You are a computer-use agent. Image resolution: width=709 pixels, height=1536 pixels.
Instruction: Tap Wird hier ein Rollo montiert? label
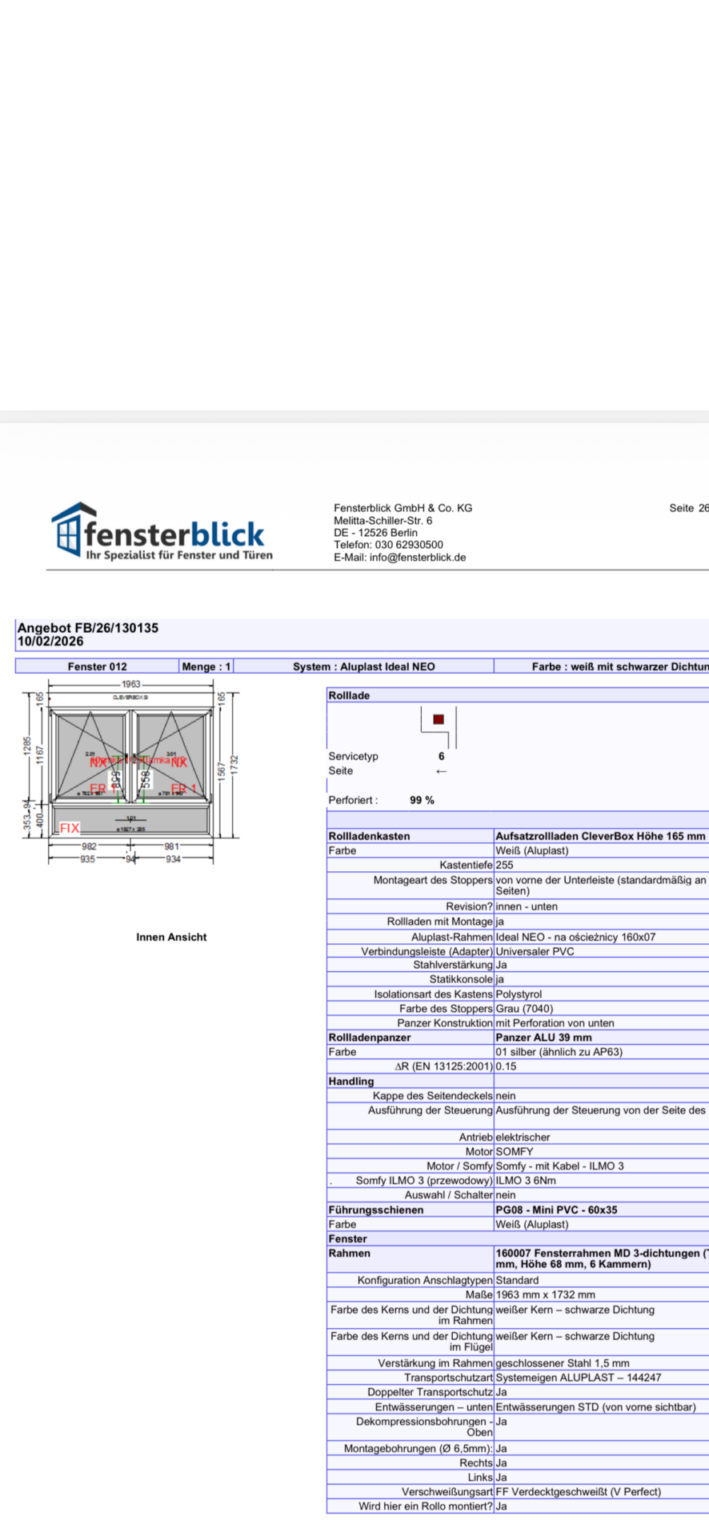click(426, 1506)
